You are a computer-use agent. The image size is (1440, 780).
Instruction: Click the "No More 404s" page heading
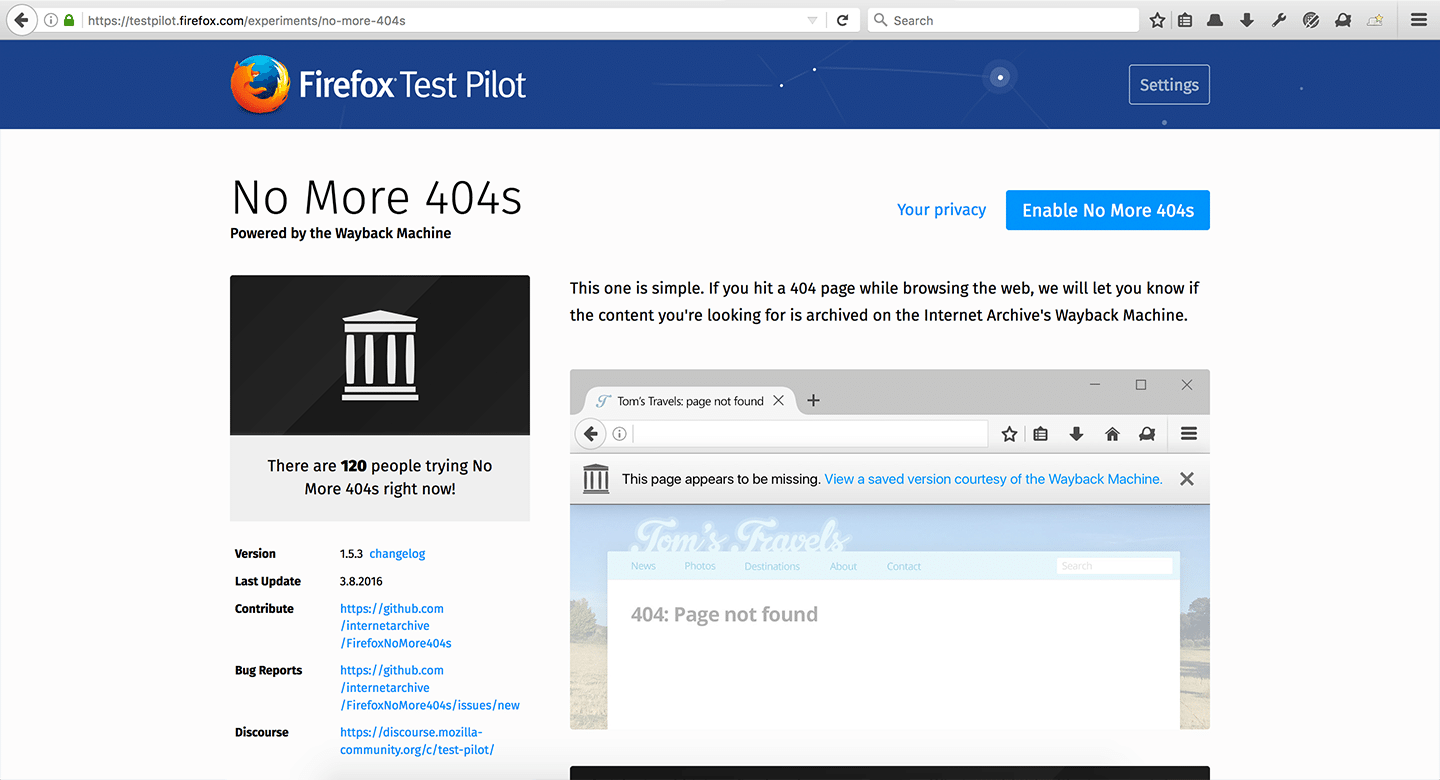pos(377,197)
